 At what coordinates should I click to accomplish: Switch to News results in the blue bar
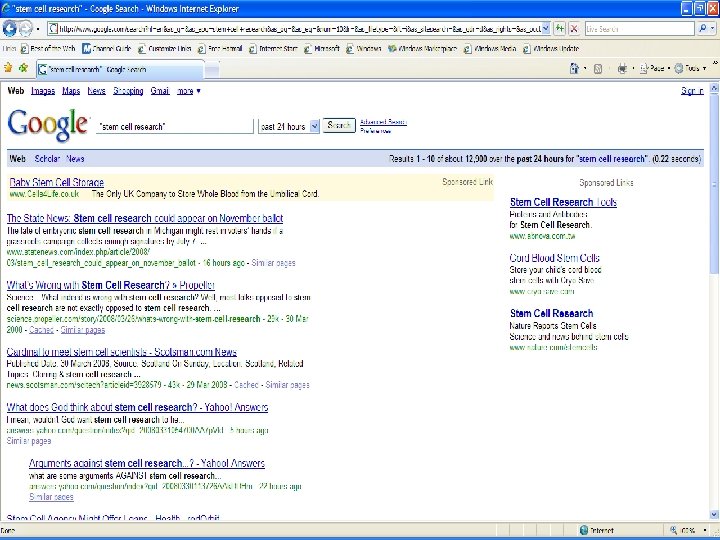coord(75,159)
